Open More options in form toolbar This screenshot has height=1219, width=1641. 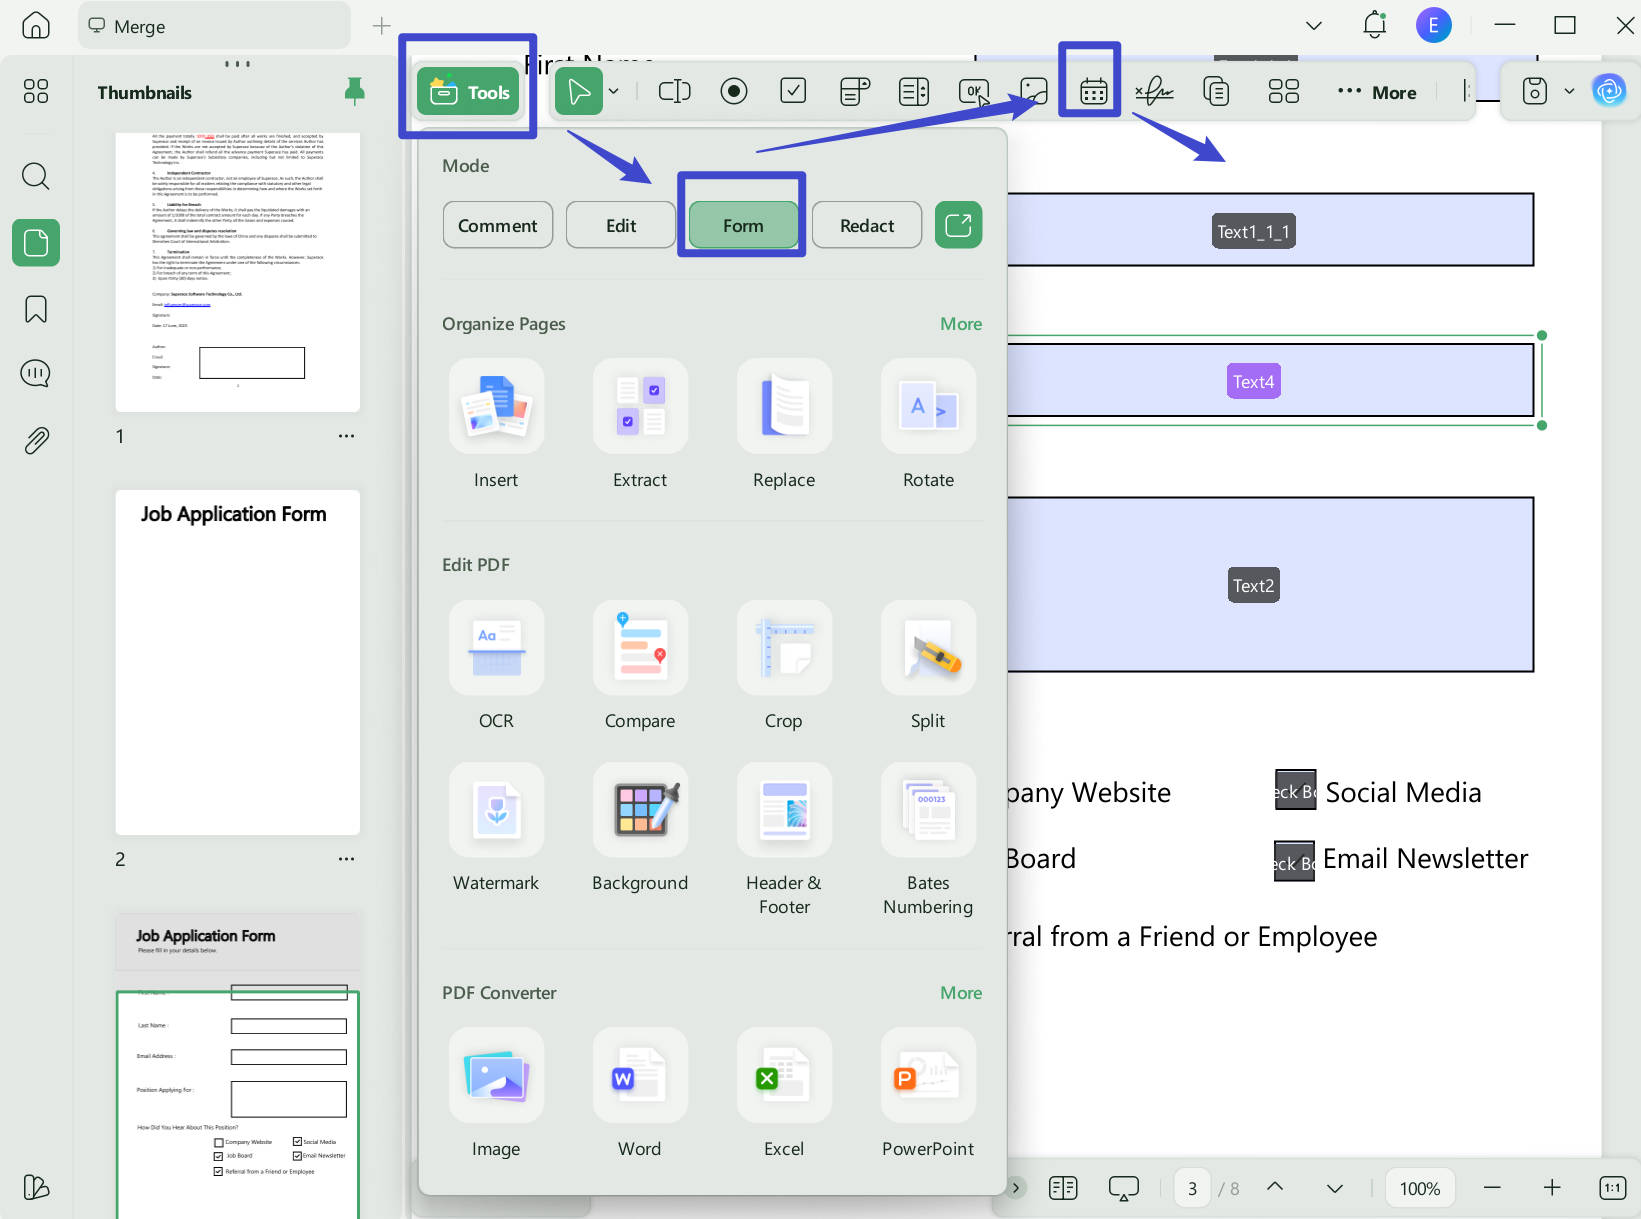pyautogui.click(x=1377, y=92)
